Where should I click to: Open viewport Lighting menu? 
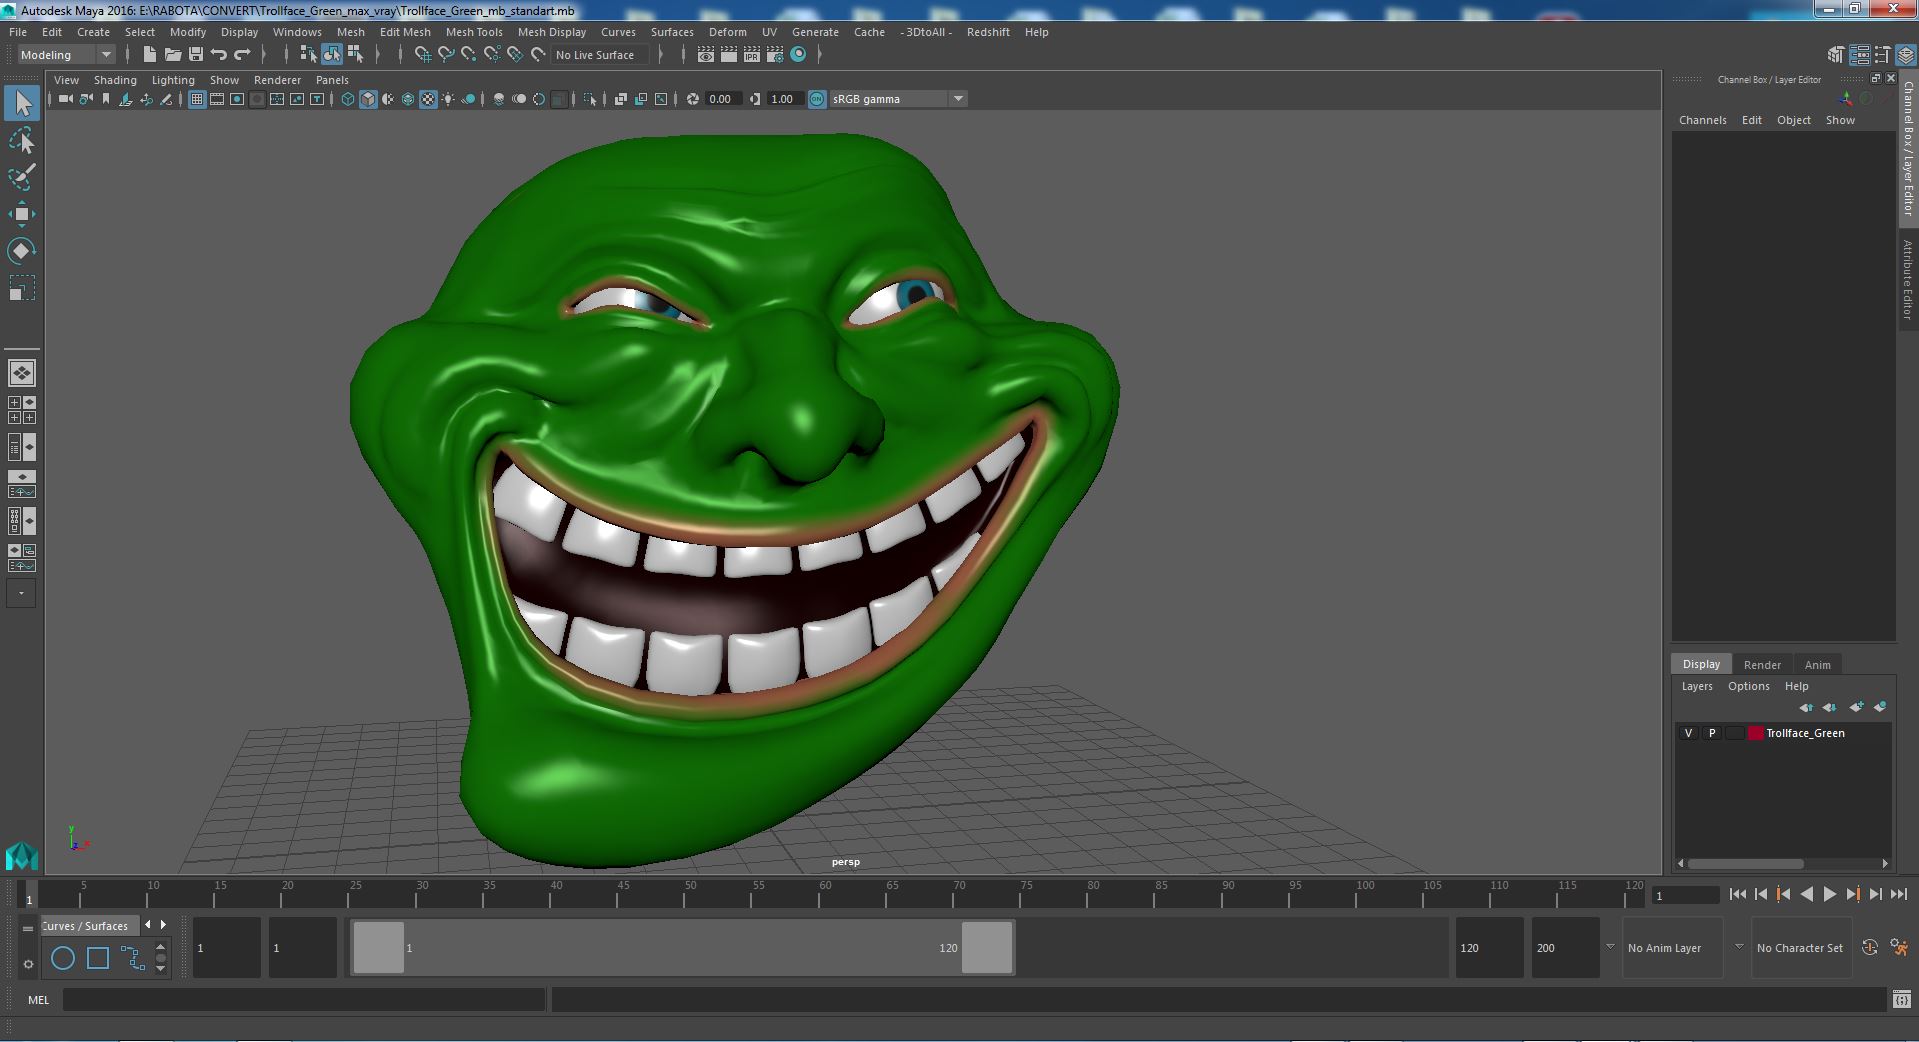(173, 80)
